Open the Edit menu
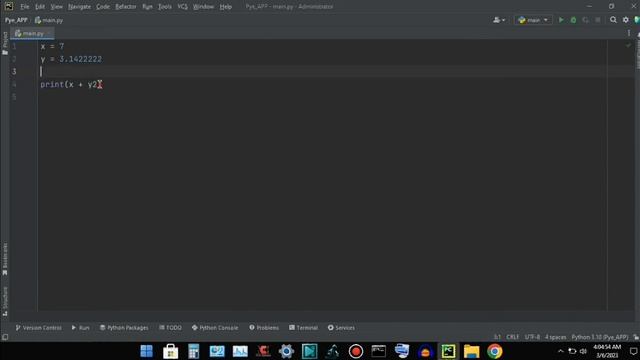 [x=40, y=7]
